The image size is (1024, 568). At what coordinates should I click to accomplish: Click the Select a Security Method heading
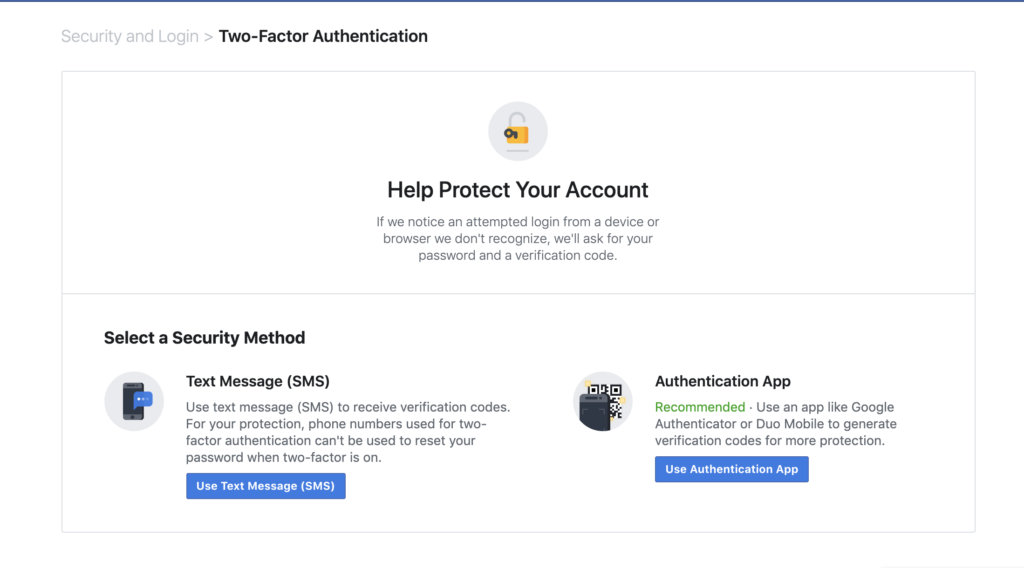pos(204,338)
